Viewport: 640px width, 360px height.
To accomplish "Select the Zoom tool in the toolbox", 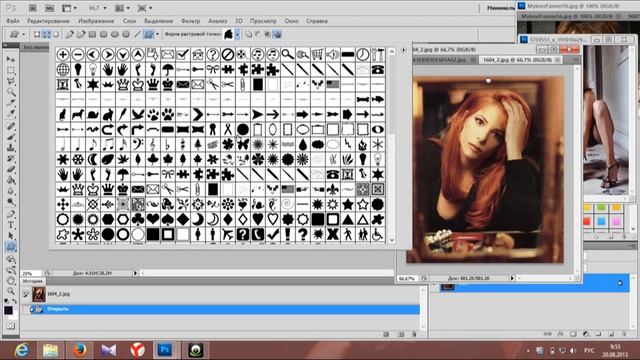I will [x=11, y=291].
